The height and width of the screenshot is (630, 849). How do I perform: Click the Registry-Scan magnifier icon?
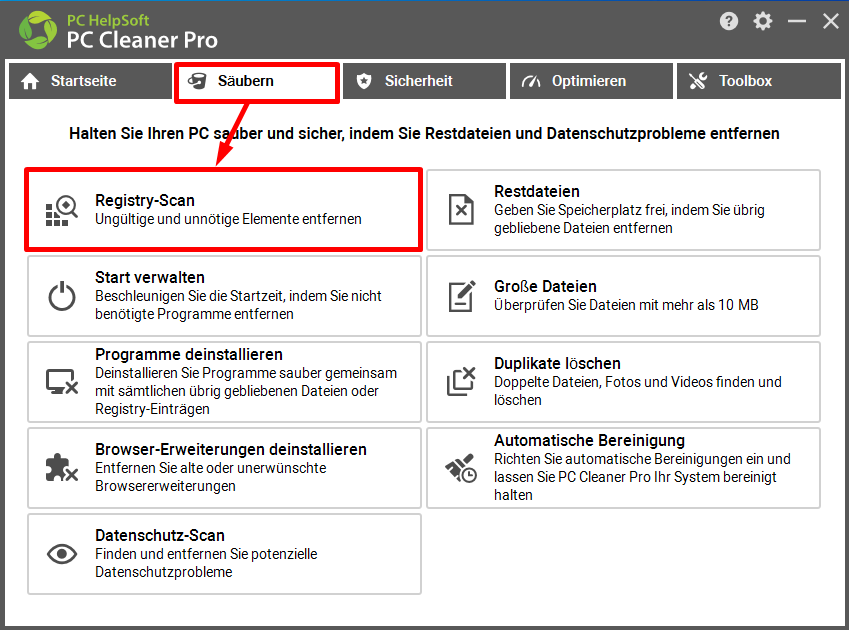62,210
